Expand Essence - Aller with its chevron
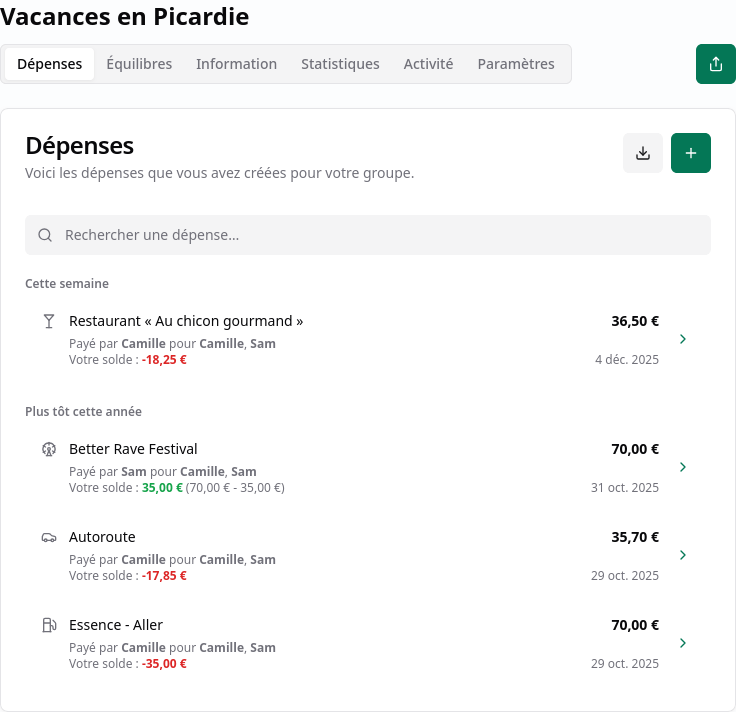The width and height of the screenshot is (736, 712). pos(683,643)
